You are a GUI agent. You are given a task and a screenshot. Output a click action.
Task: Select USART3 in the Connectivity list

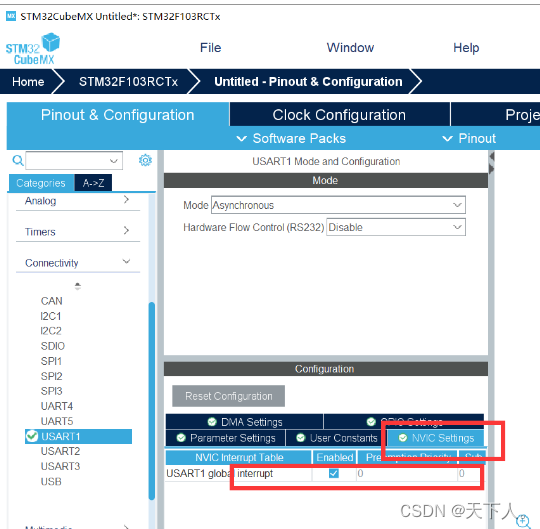60,466
